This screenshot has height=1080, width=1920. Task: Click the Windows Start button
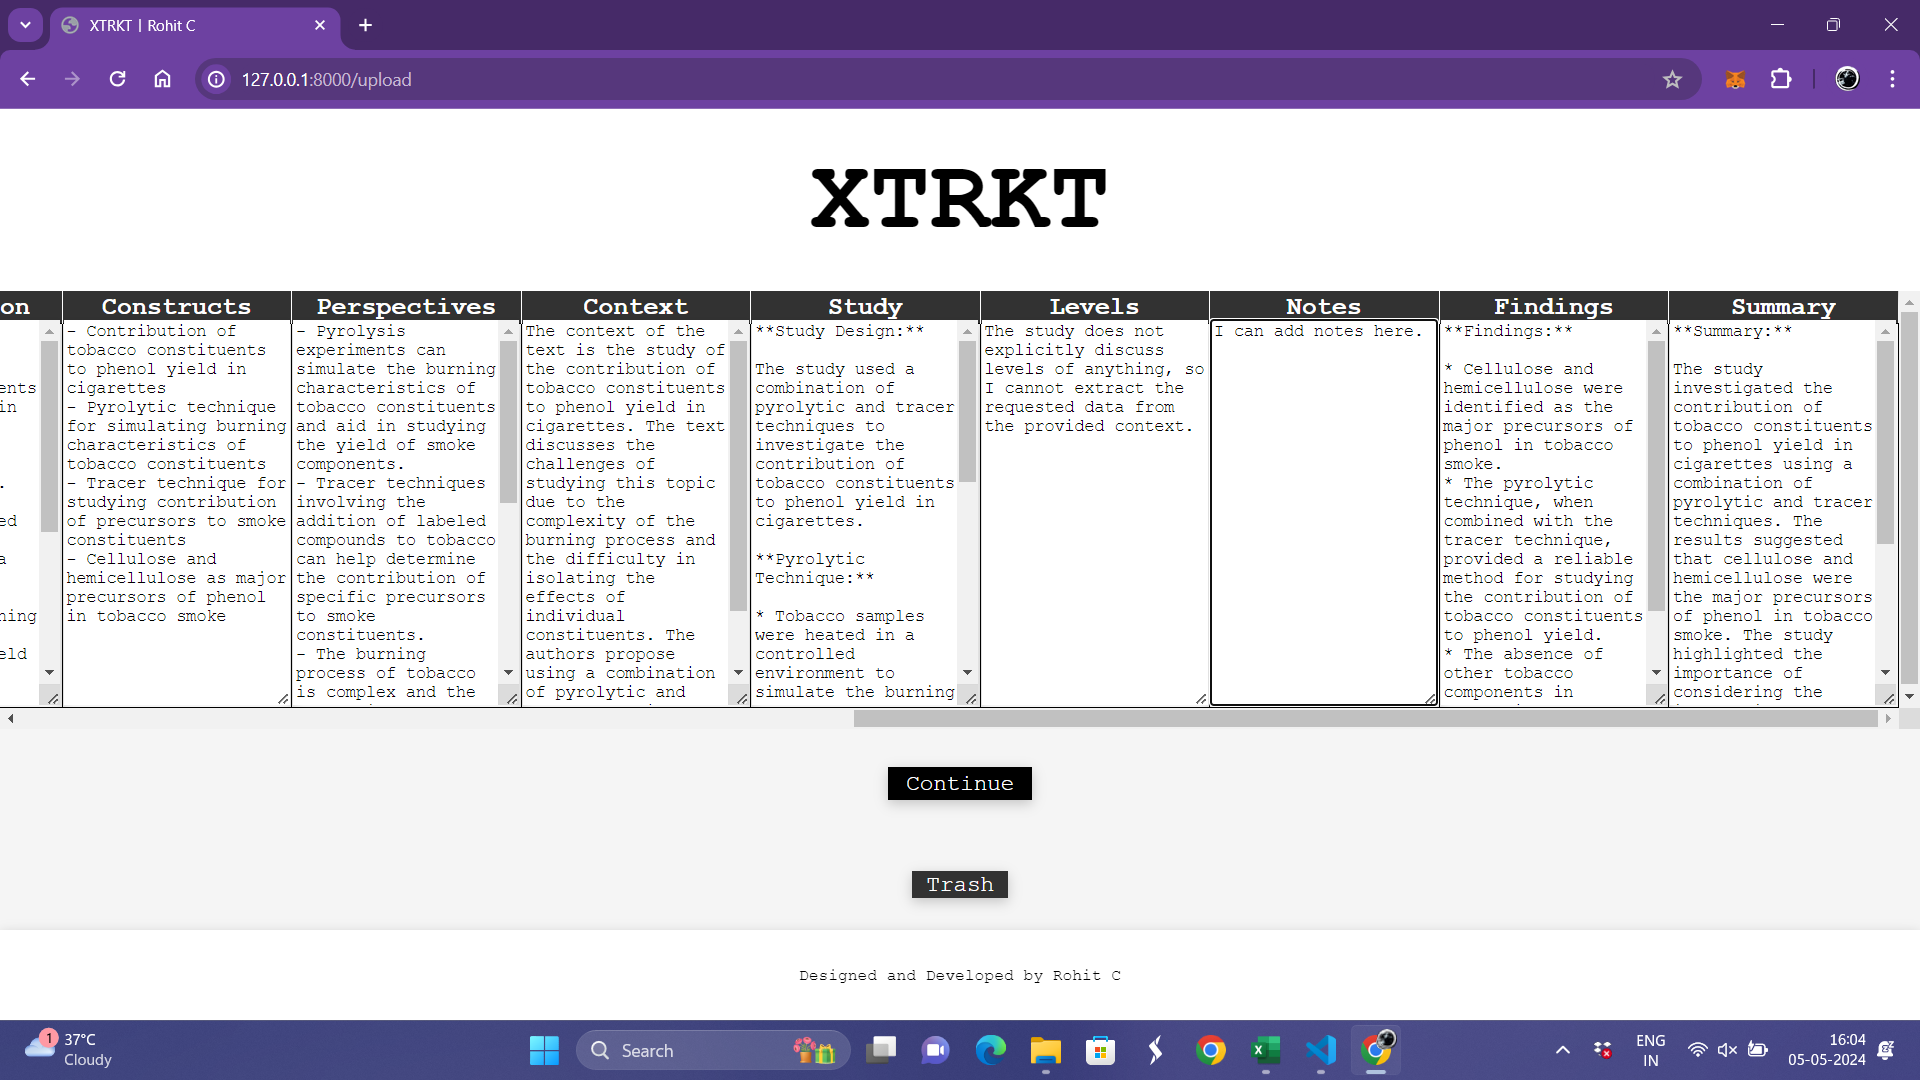click(x=544, y=1050)
